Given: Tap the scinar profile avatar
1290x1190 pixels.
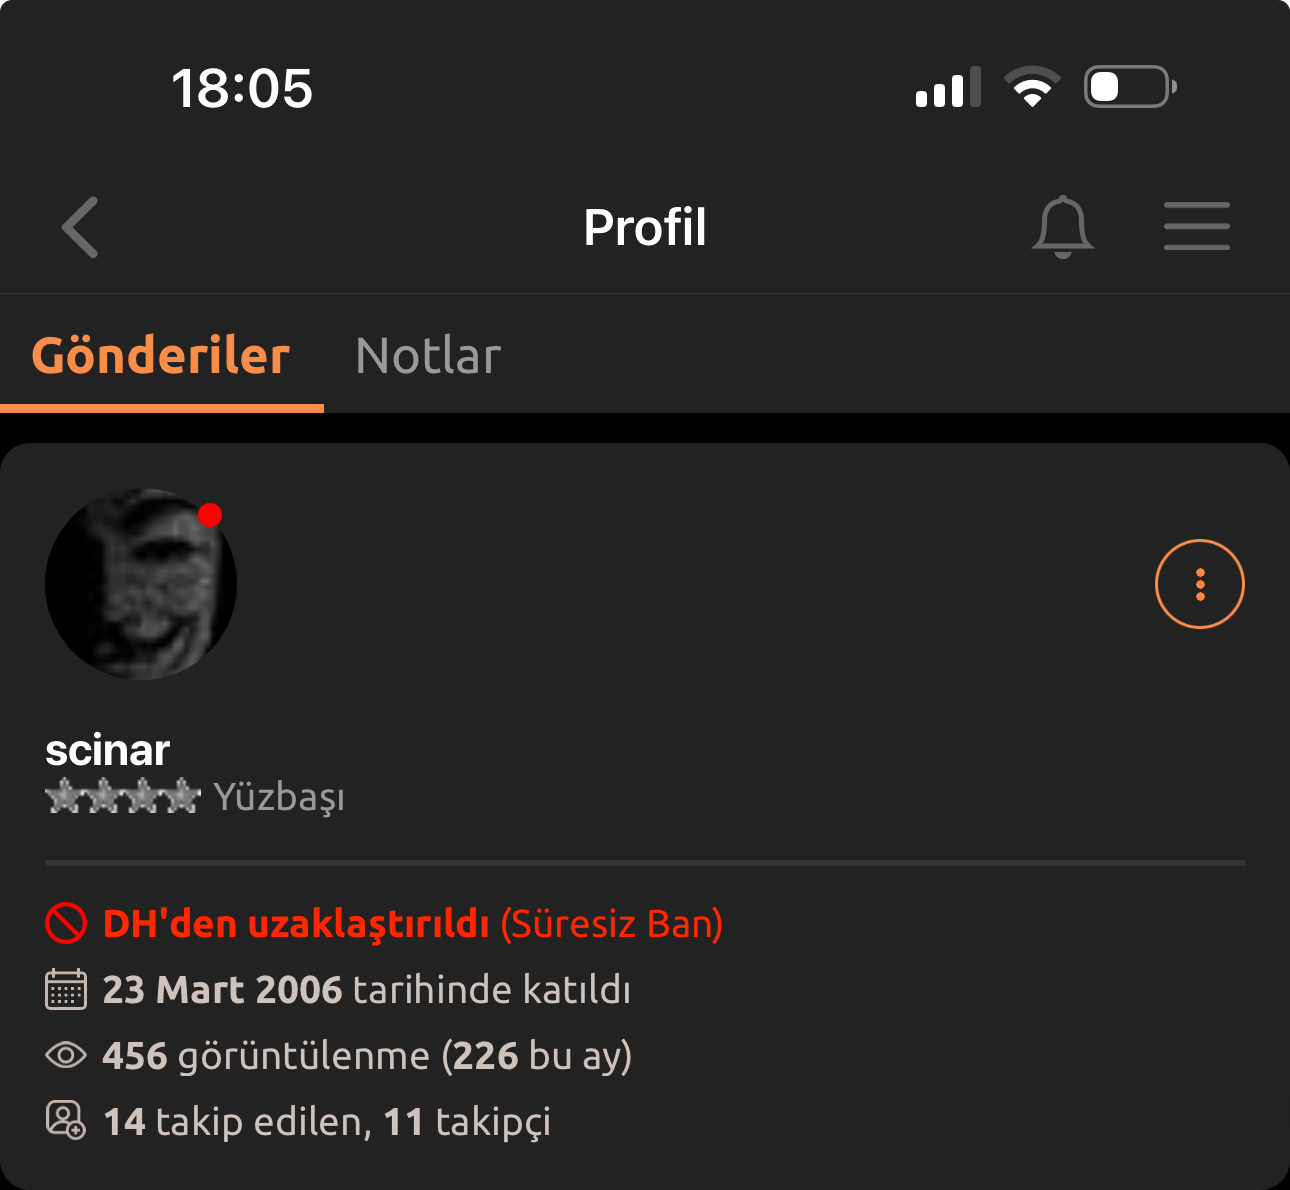Looking at the screenshot, I should point(141,584).
